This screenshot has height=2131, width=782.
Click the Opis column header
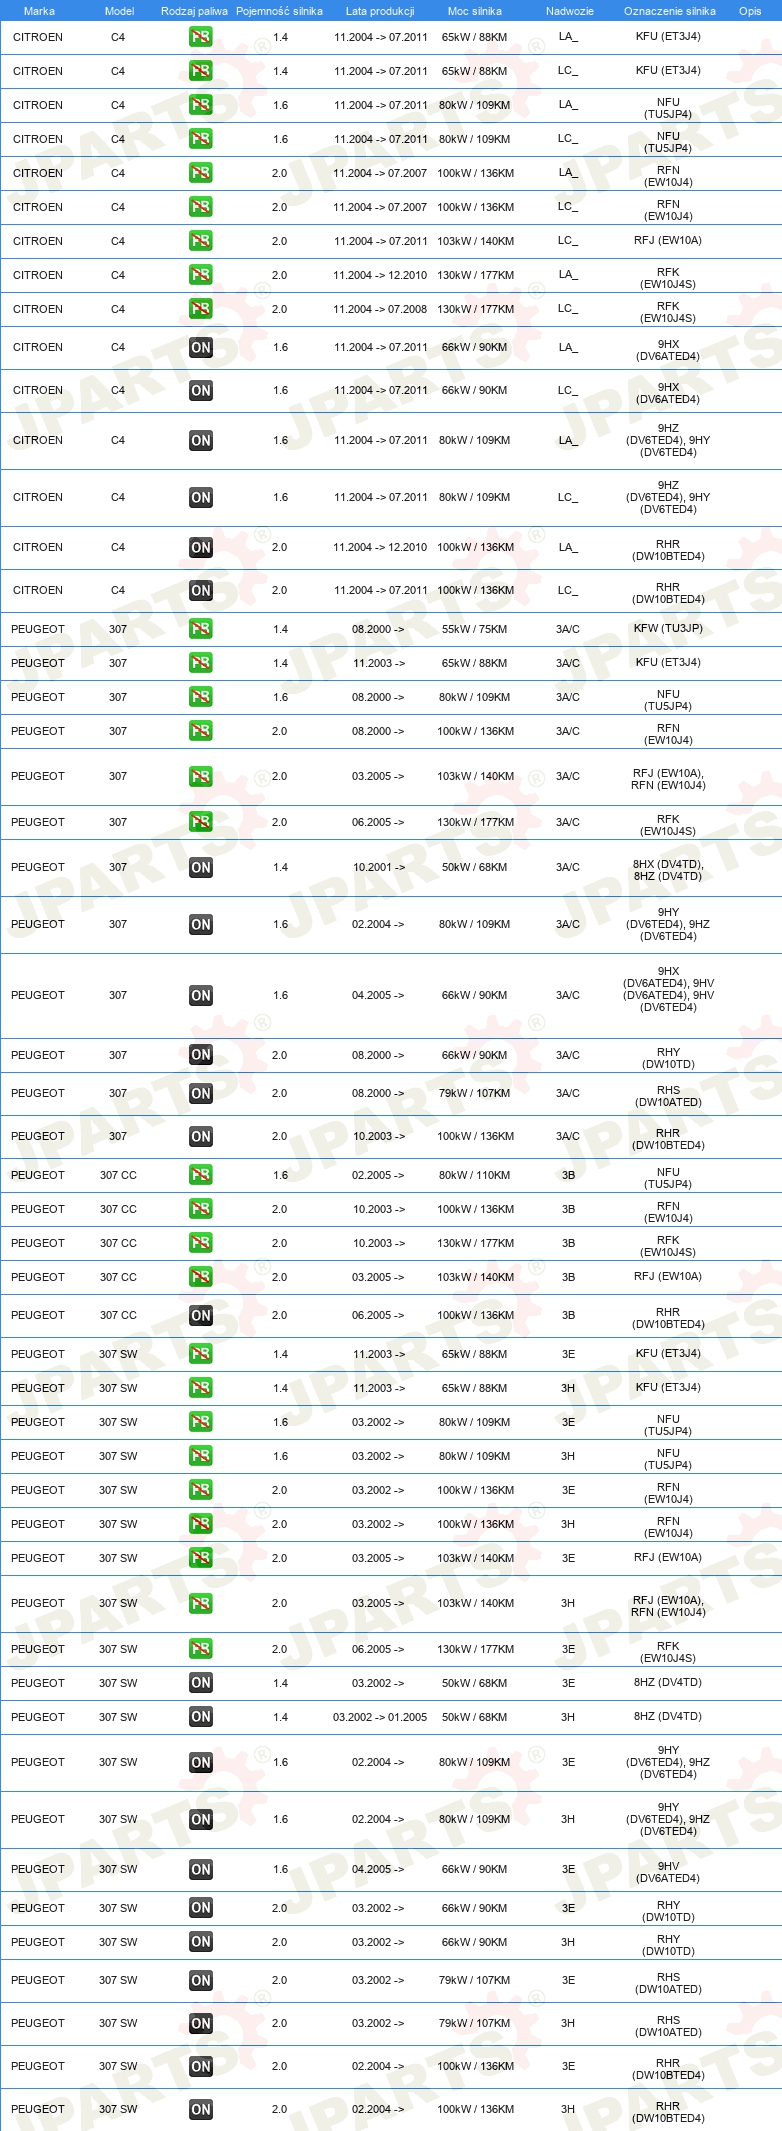(750, 11)
